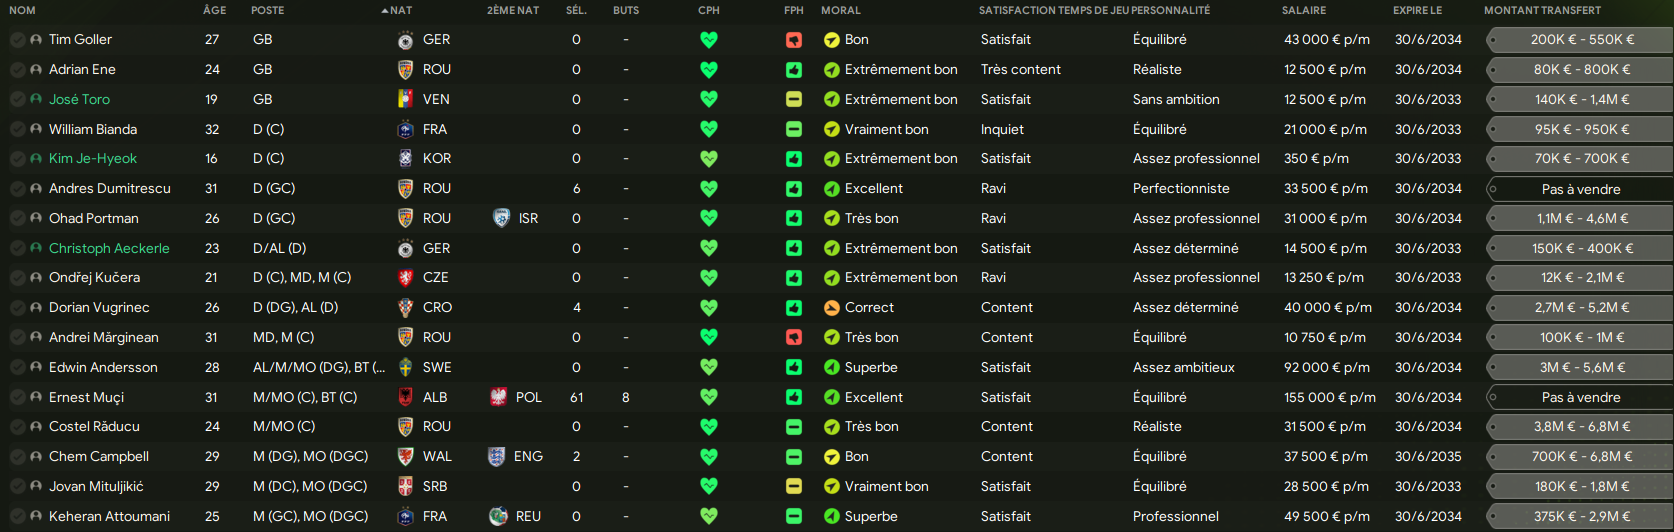The width and height of the screenshot is (1674, 532).
Task: Sort list by MONTANT TRANSFERT header
Action: pos(1542,10)
